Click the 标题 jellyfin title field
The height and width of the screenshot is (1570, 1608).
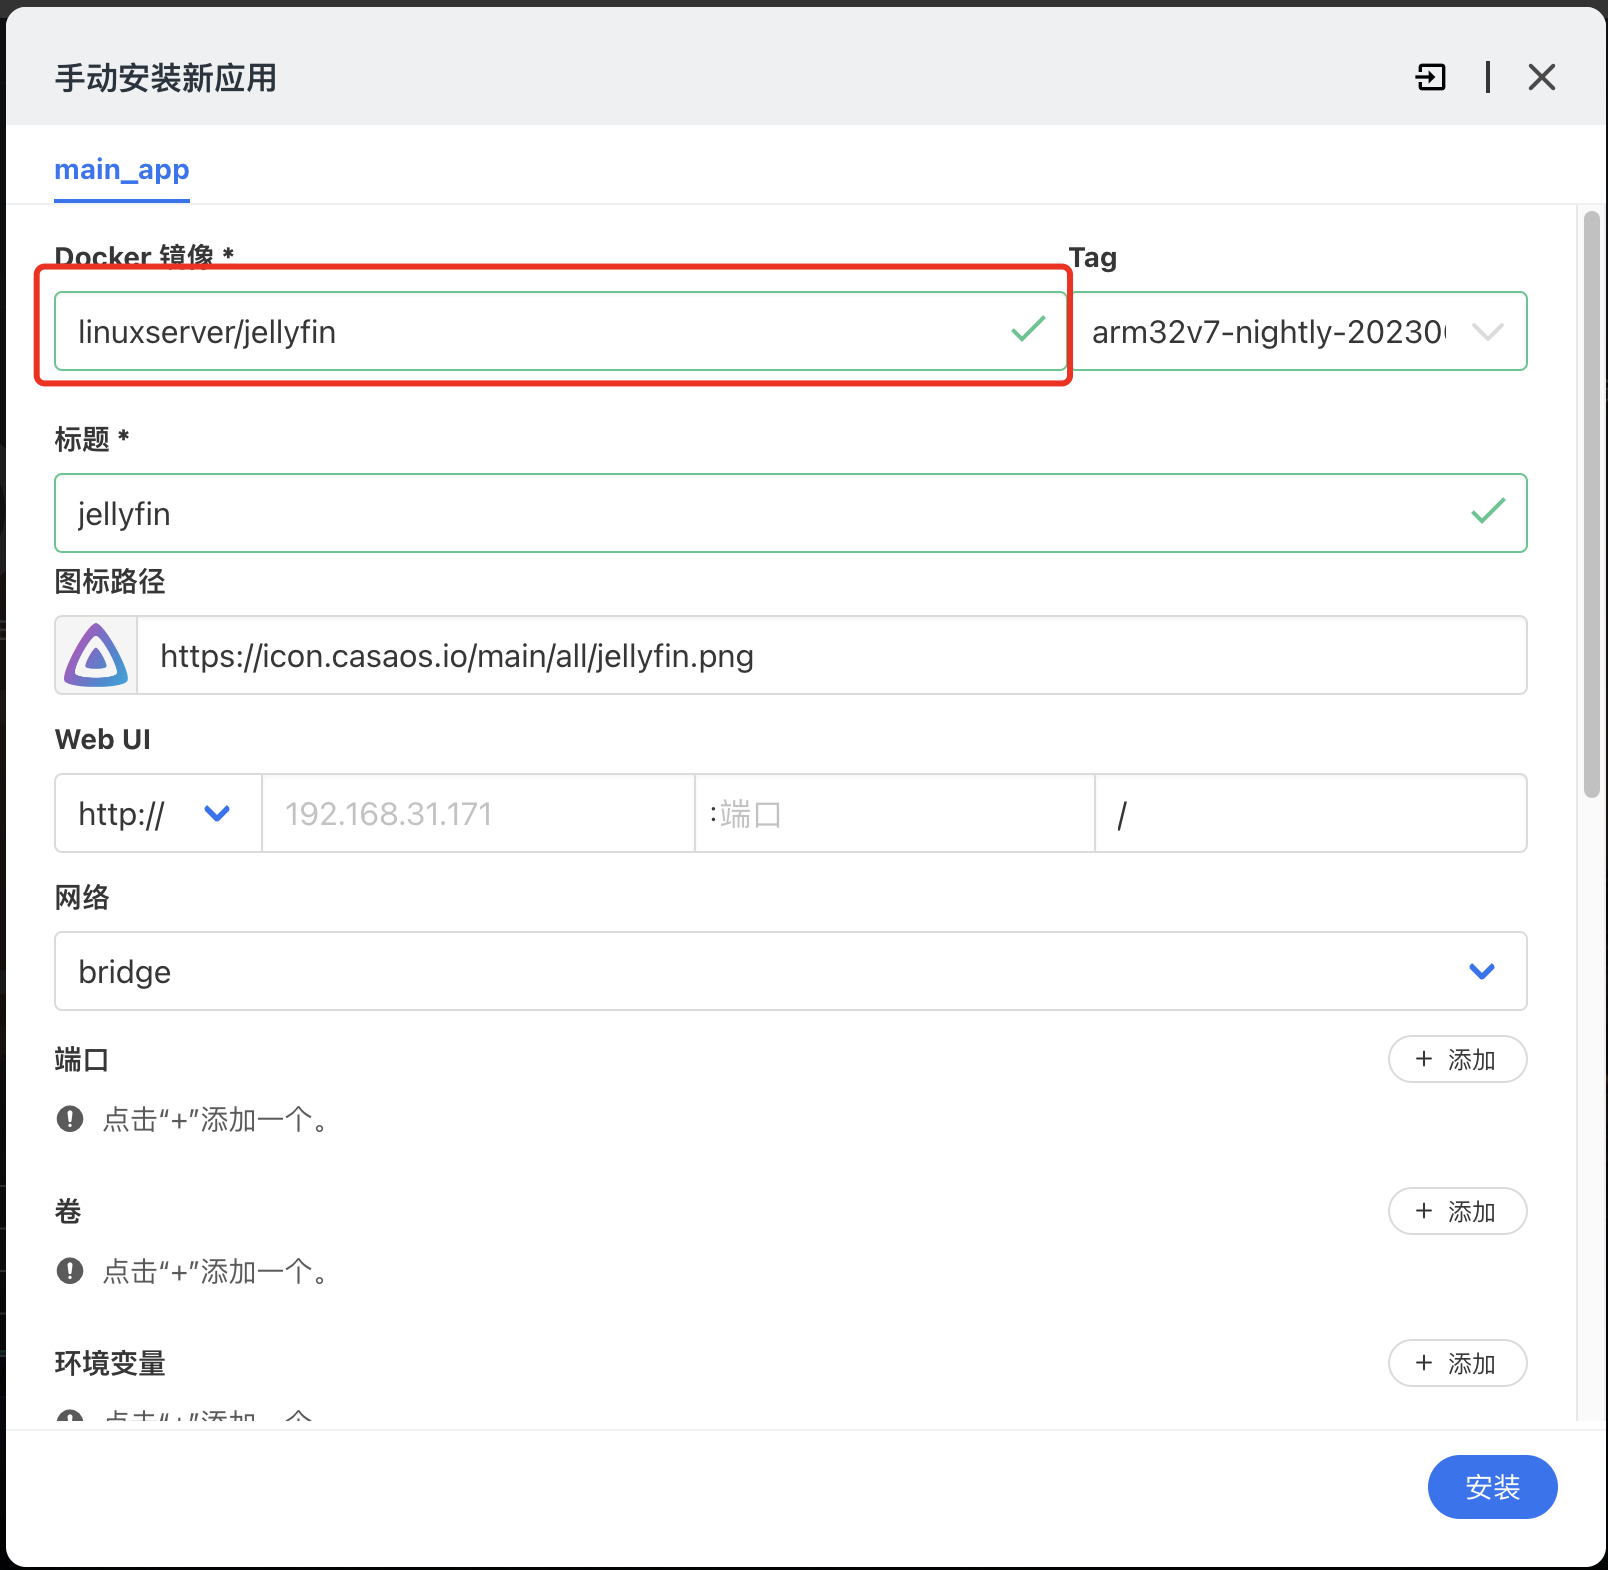(x=760, y=514)
